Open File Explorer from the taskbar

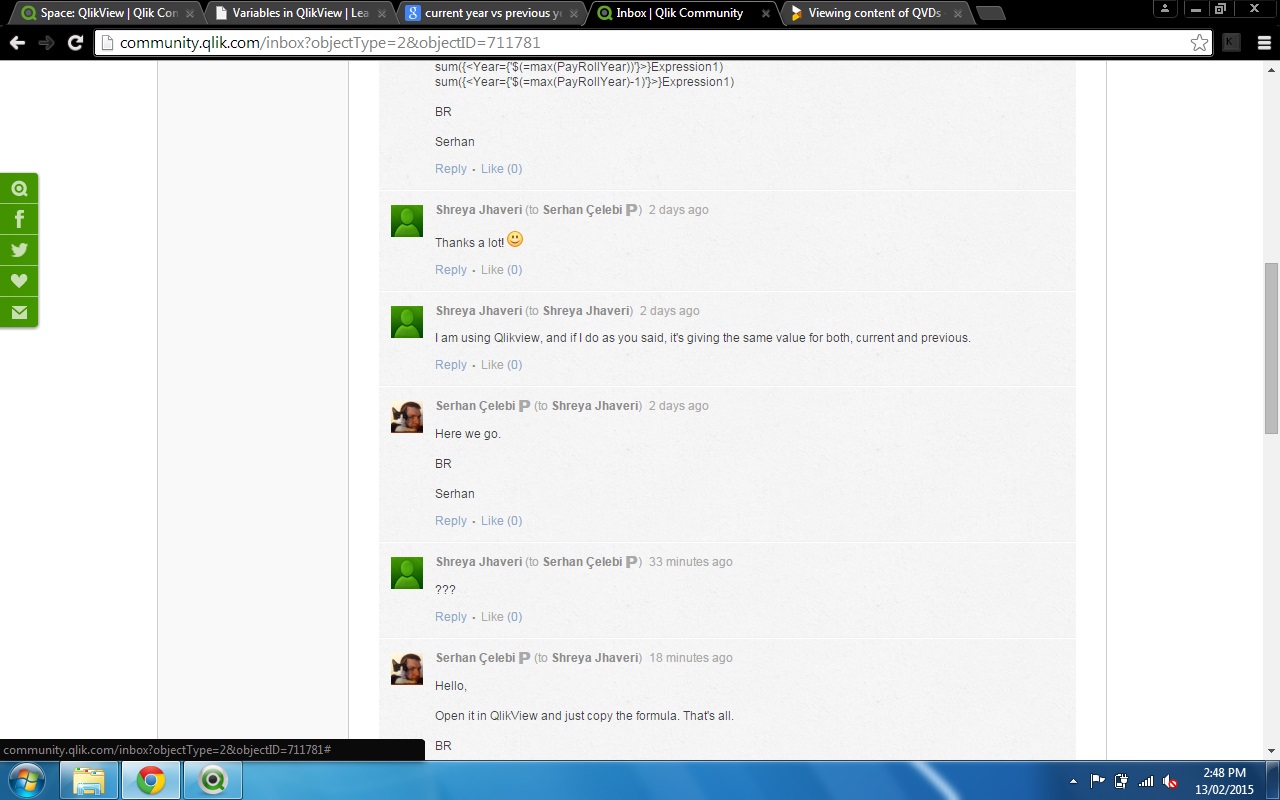coord(89,780)
